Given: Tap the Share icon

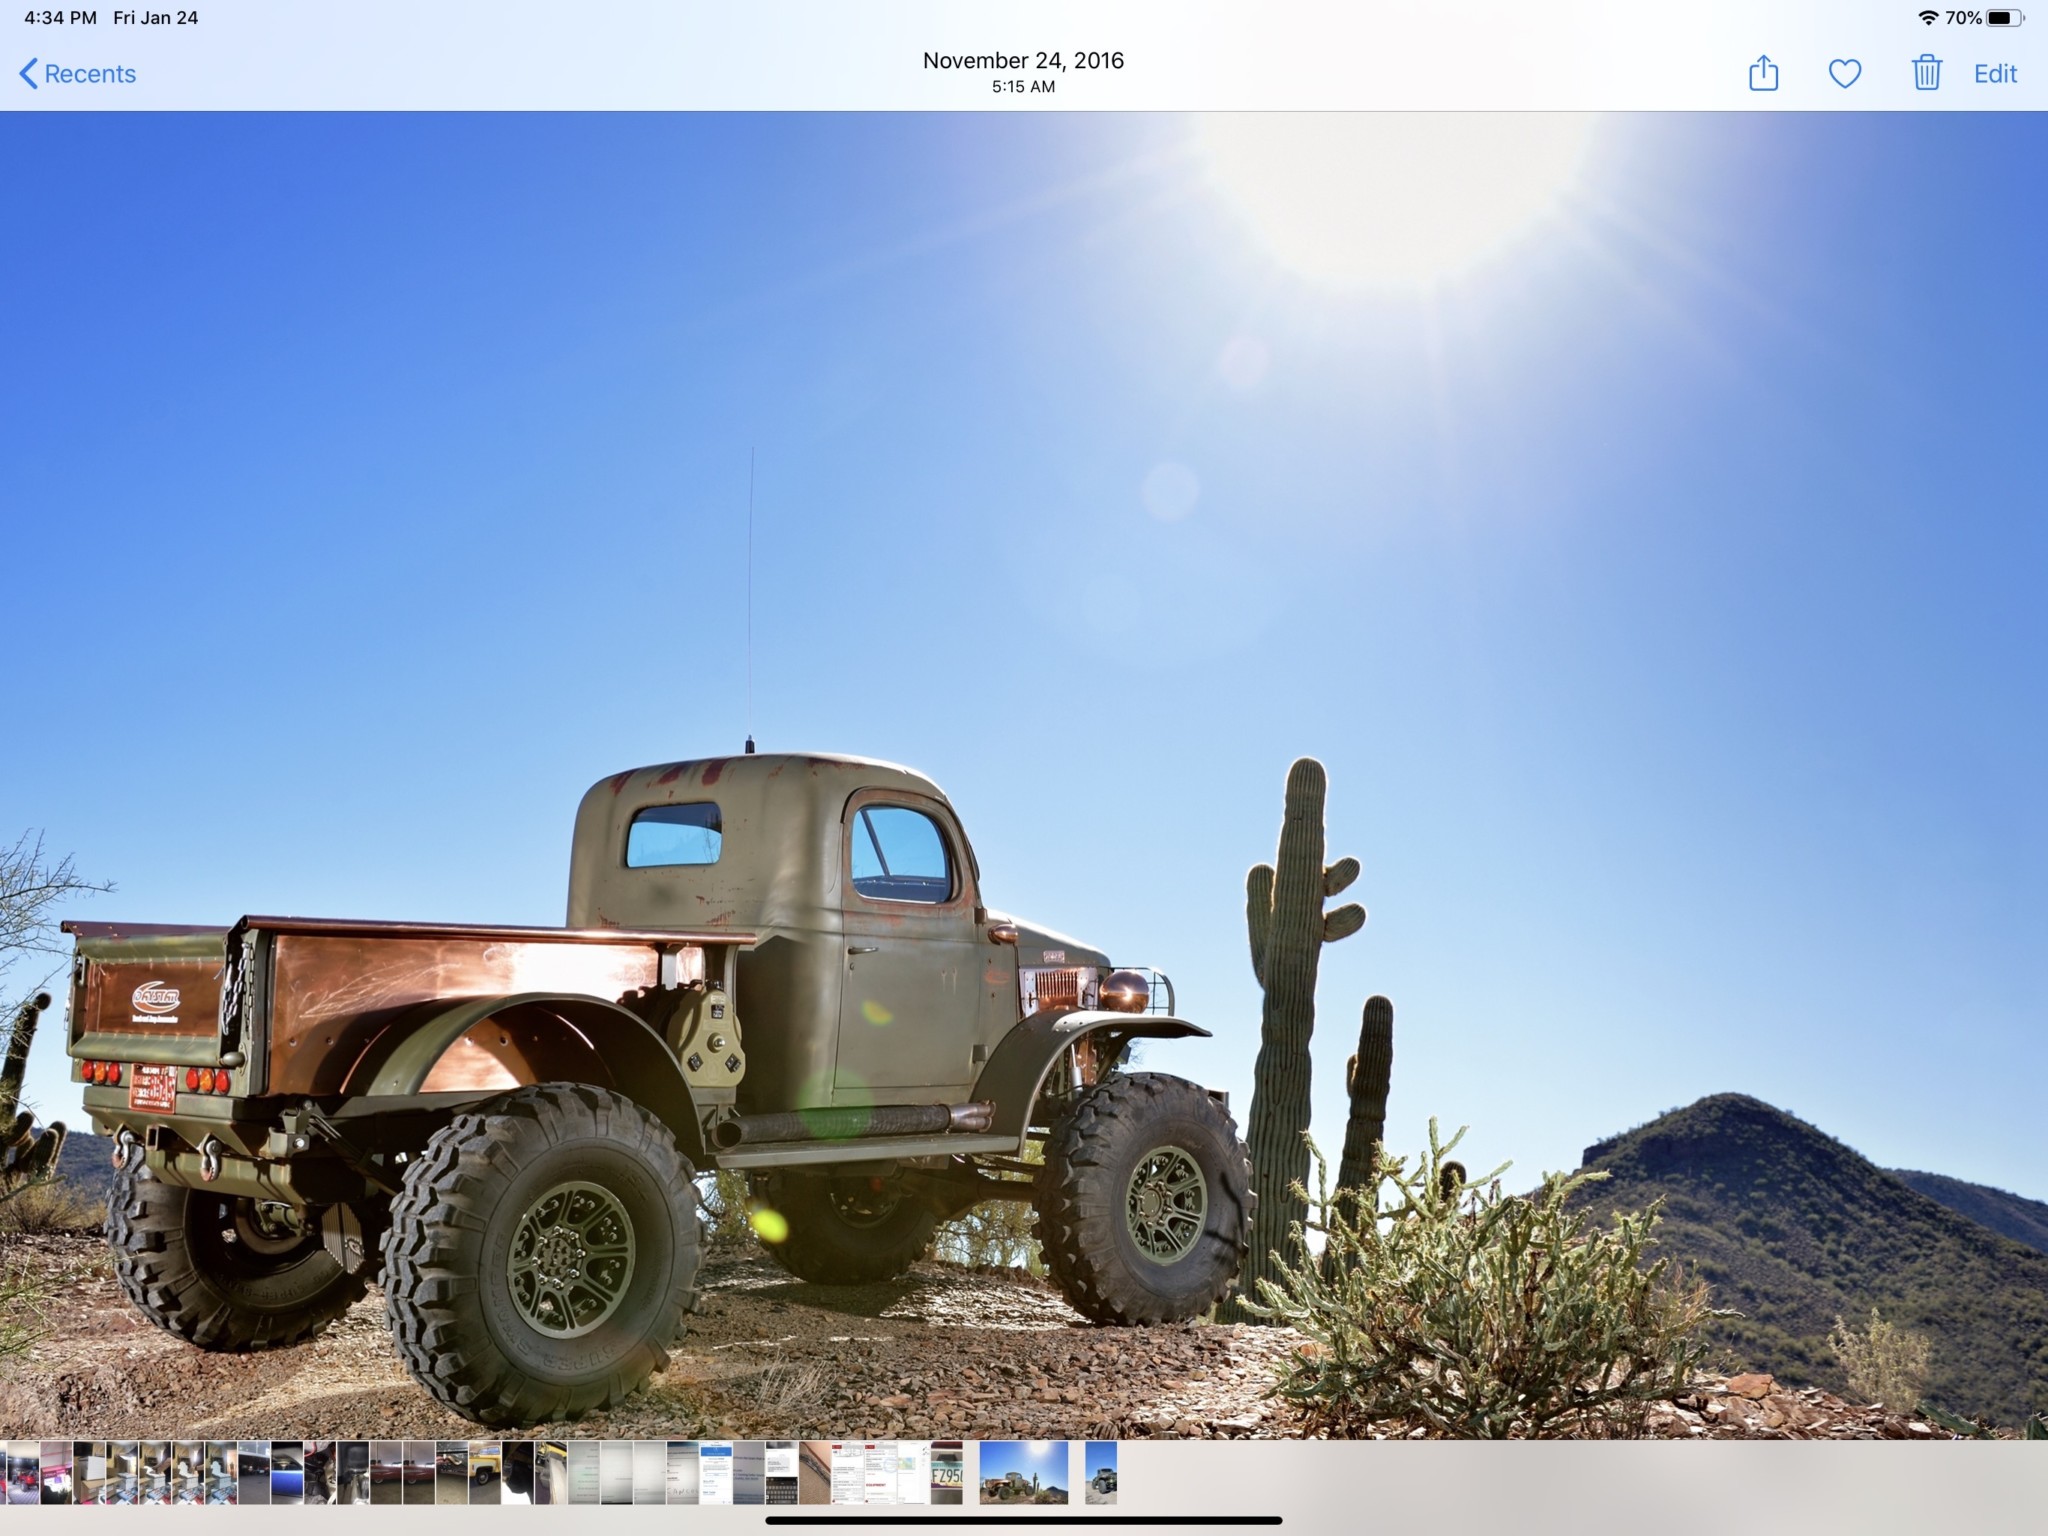Looking at the screenshot, I should 1763,73.
